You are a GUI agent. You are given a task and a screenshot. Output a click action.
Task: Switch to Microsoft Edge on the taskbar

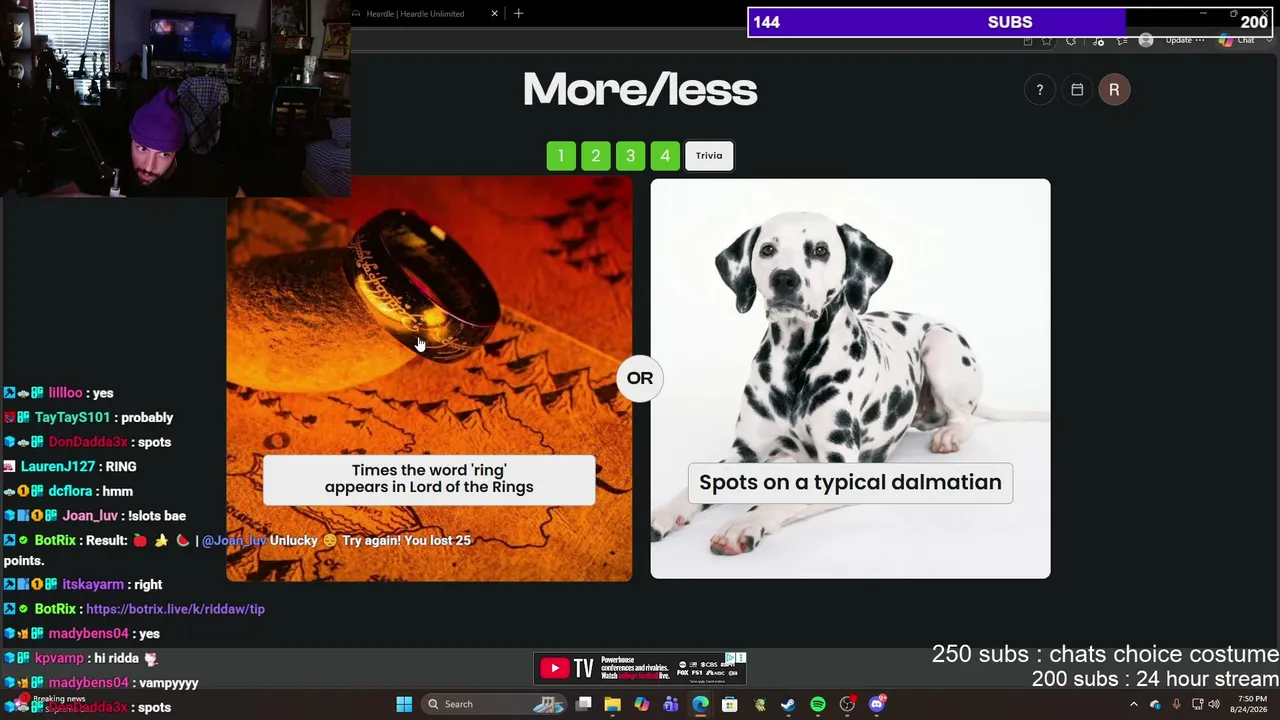700,704
